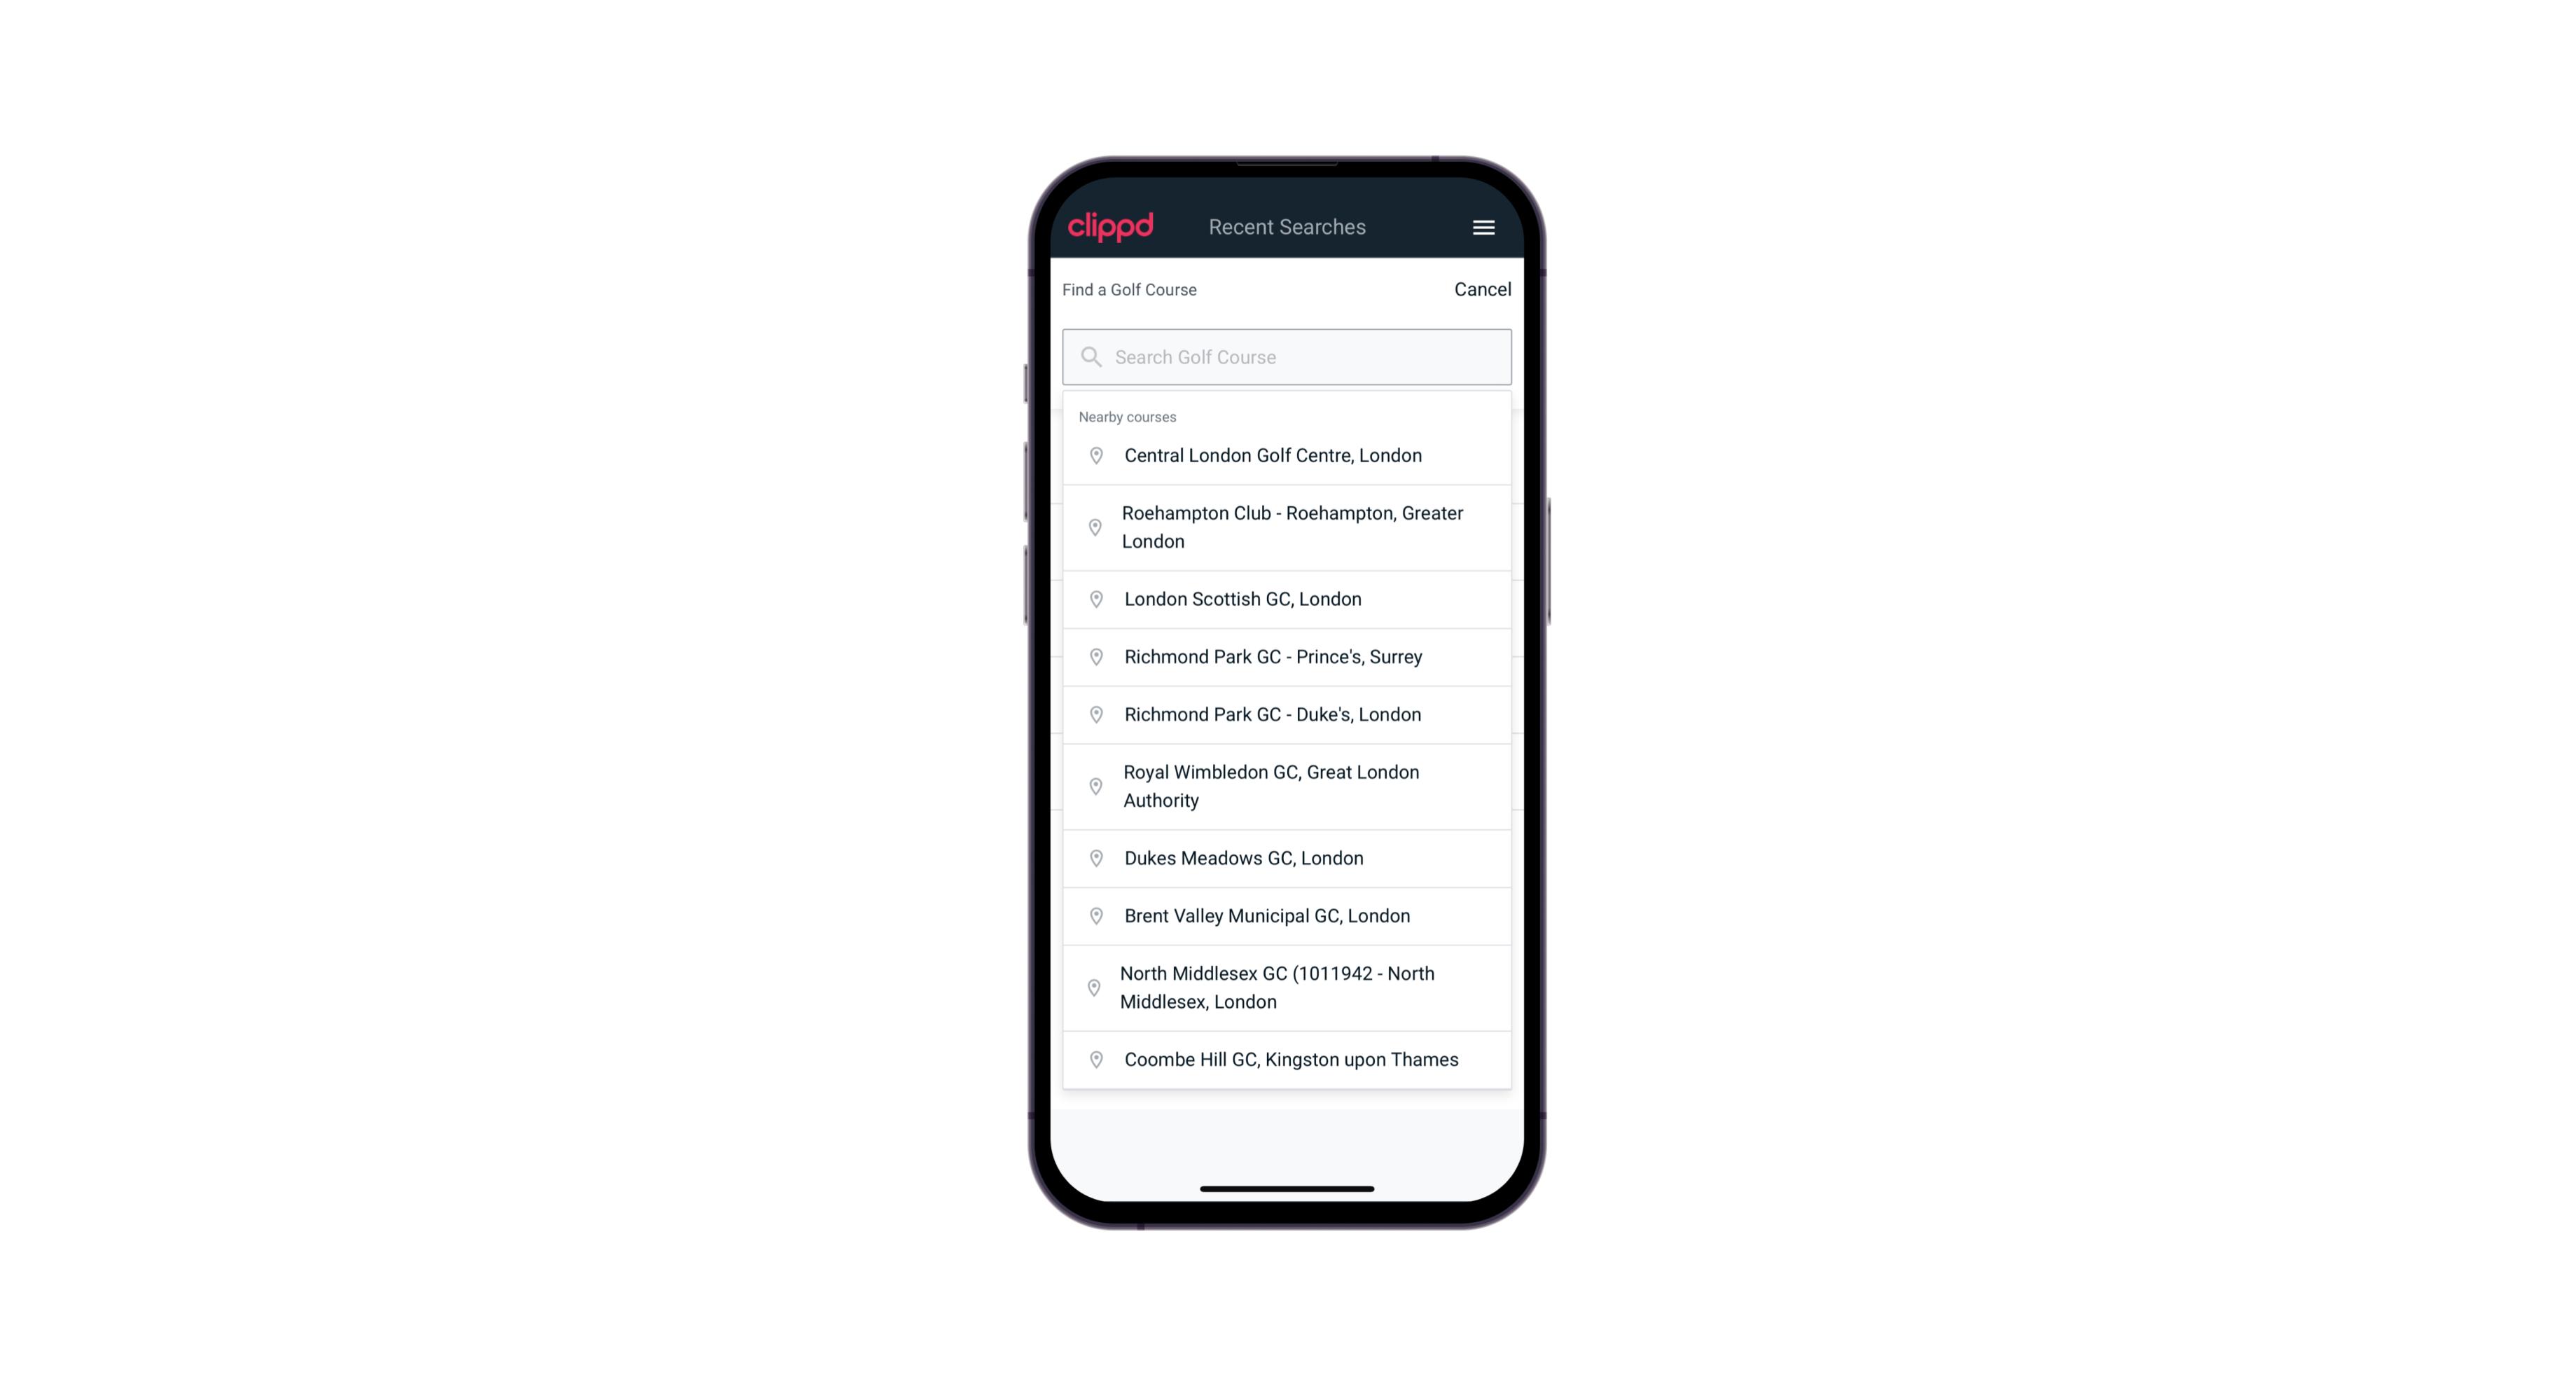Select Brent Valley Municipal GC, London
The width and height of the screenshot is (2576, 1386).
point(1288,915)
